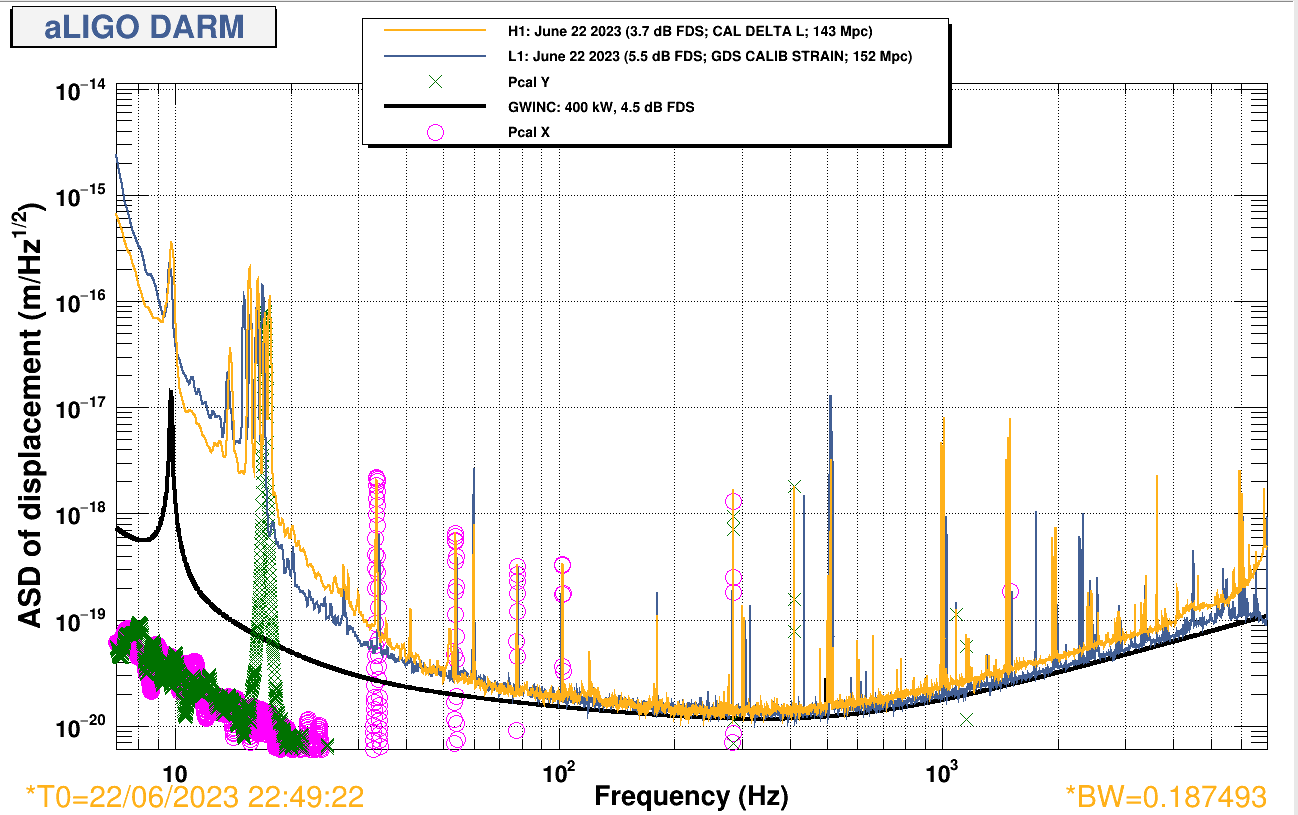Select the GWINC 400 kW legend text
Image resolution: width=1298 pixels, height=815 pixels.
point(600,107)
